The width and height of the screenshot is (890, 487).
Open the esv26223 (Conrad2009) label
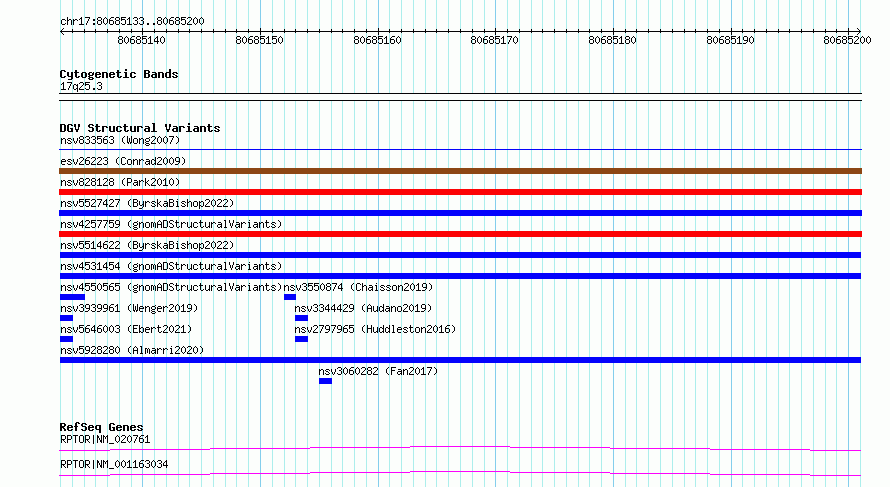123,161
